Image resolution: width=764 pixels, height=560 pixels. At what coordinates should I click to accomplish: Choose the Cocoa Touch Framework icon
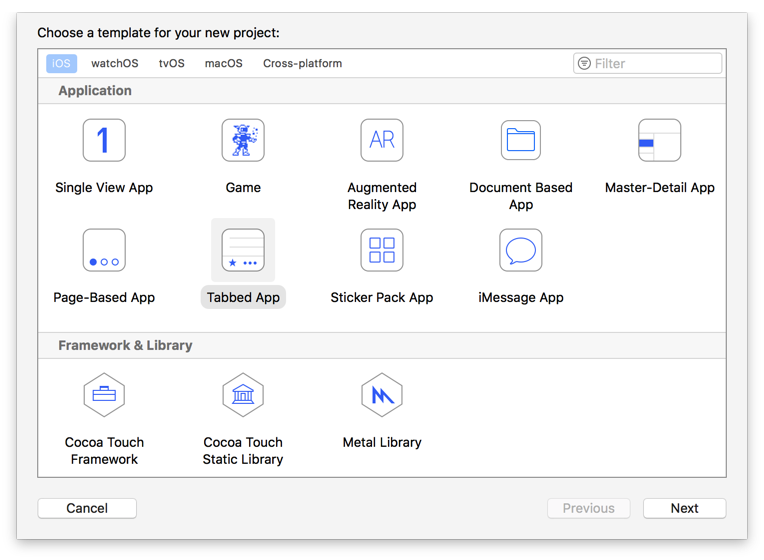tap(104, 395)
